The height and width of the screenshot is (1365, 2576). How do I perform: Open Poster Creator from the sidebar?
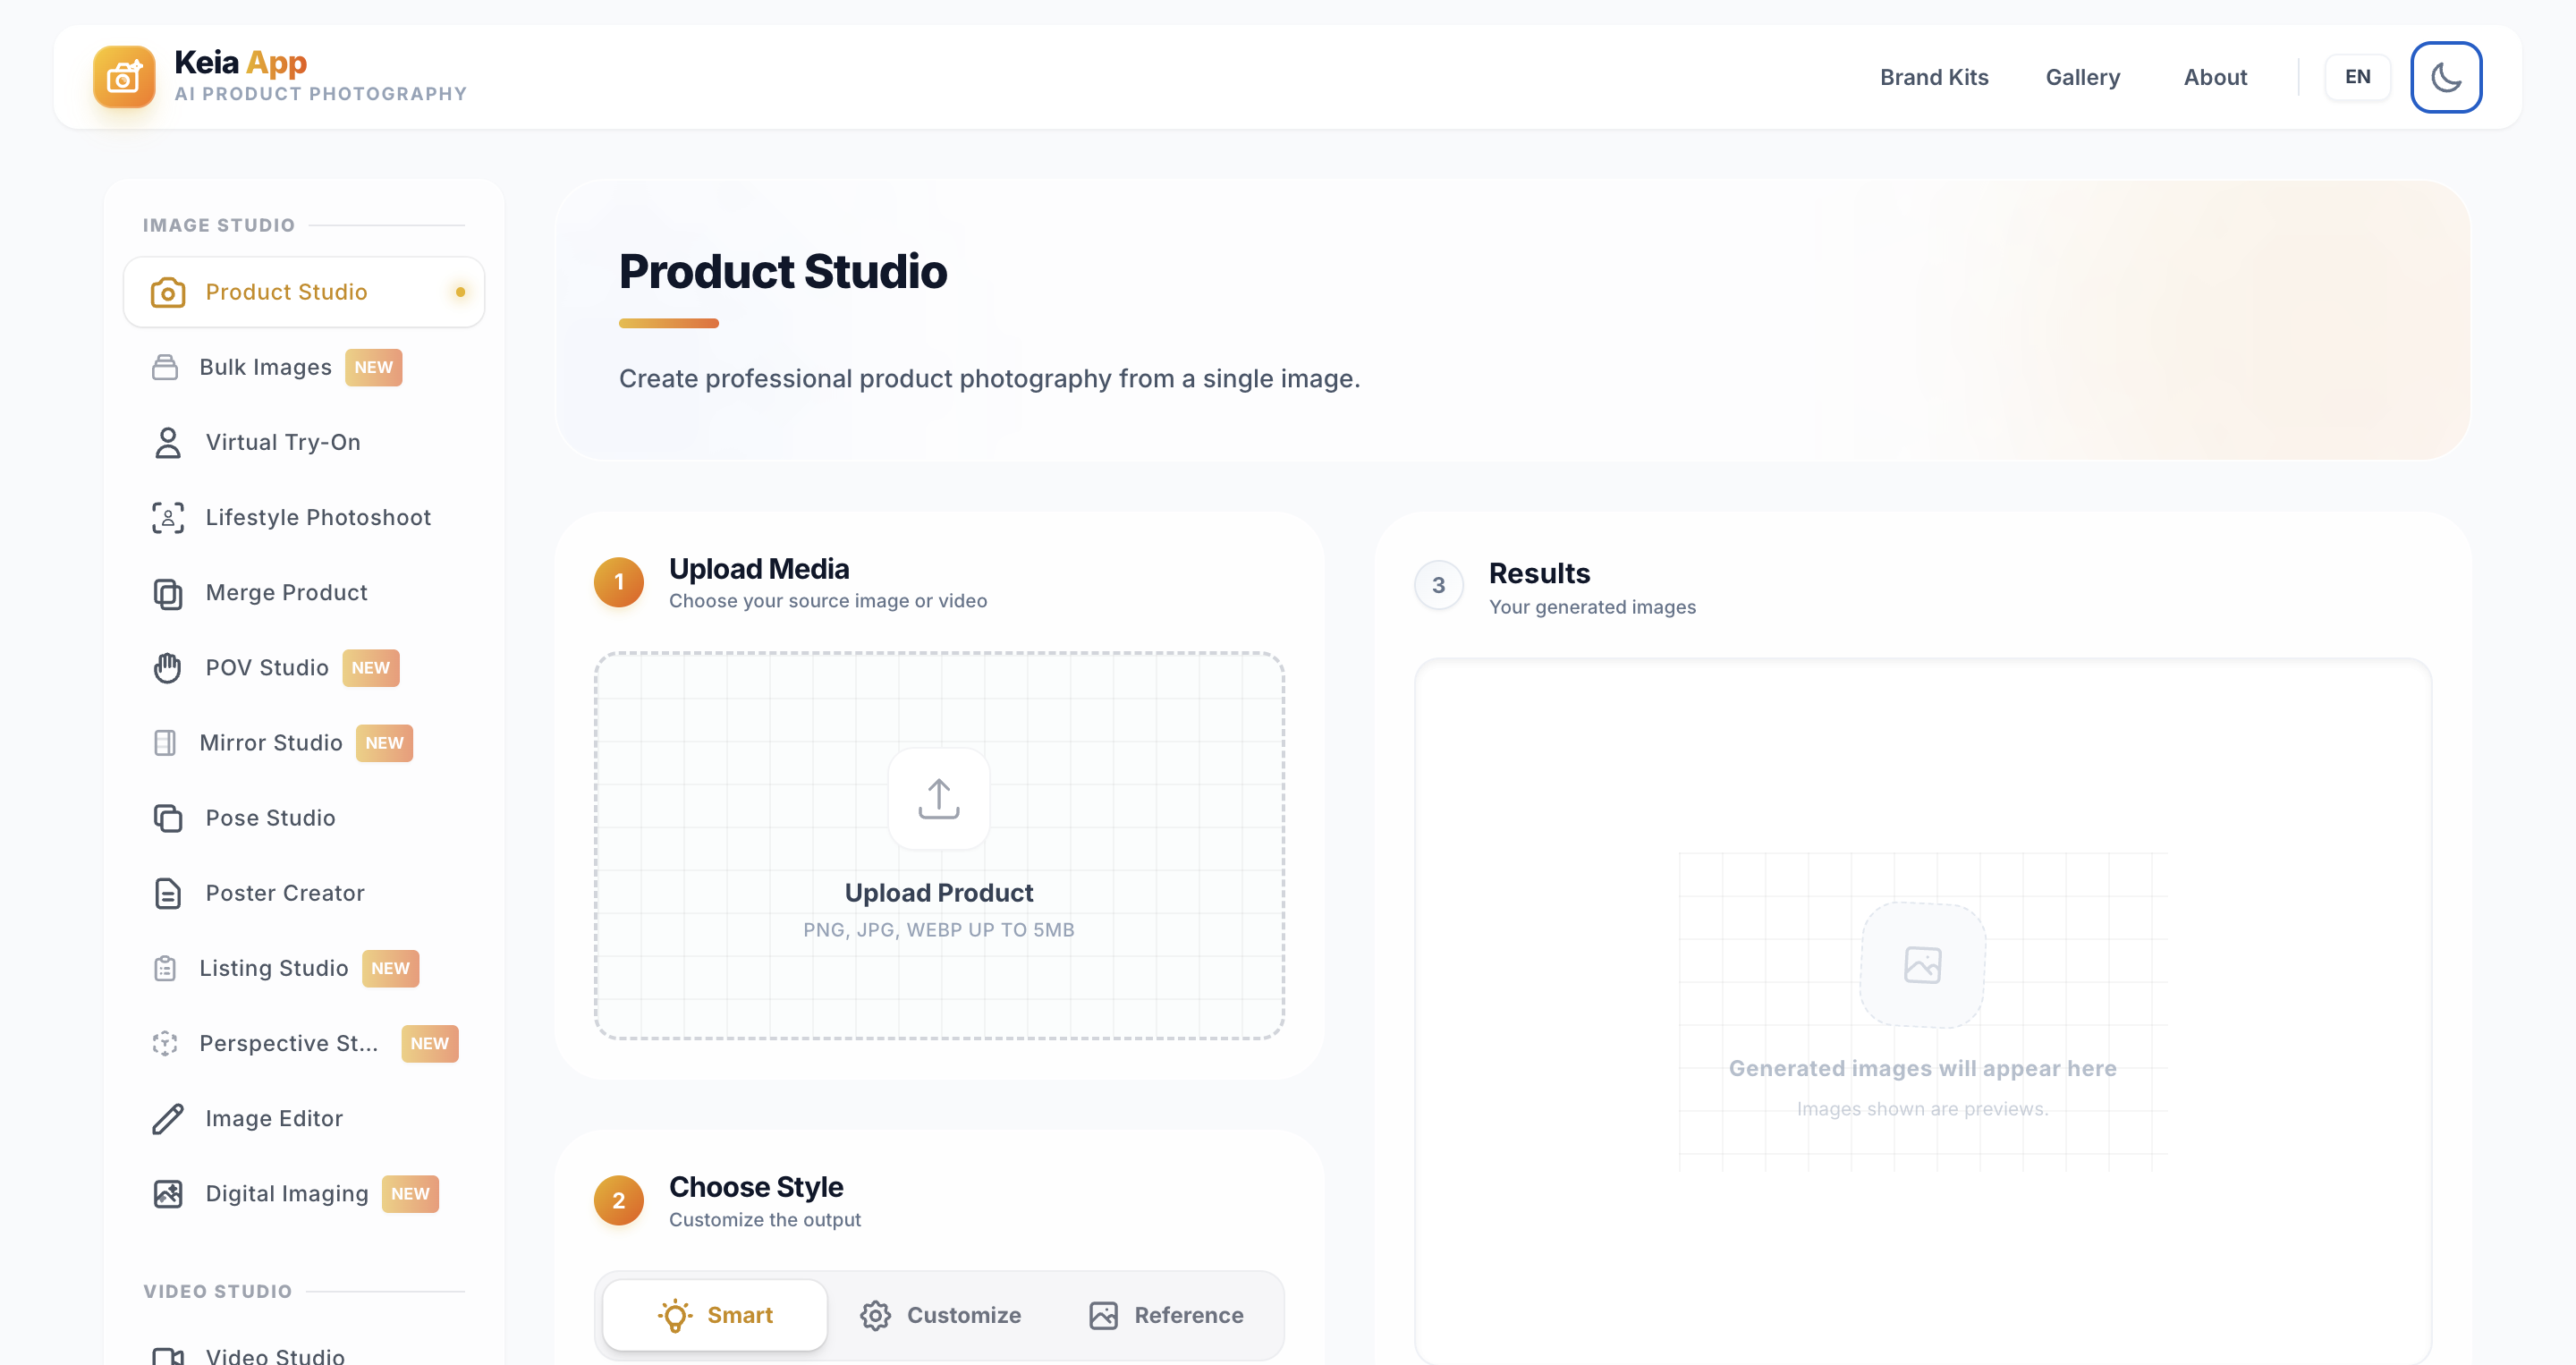click(304, 893)
